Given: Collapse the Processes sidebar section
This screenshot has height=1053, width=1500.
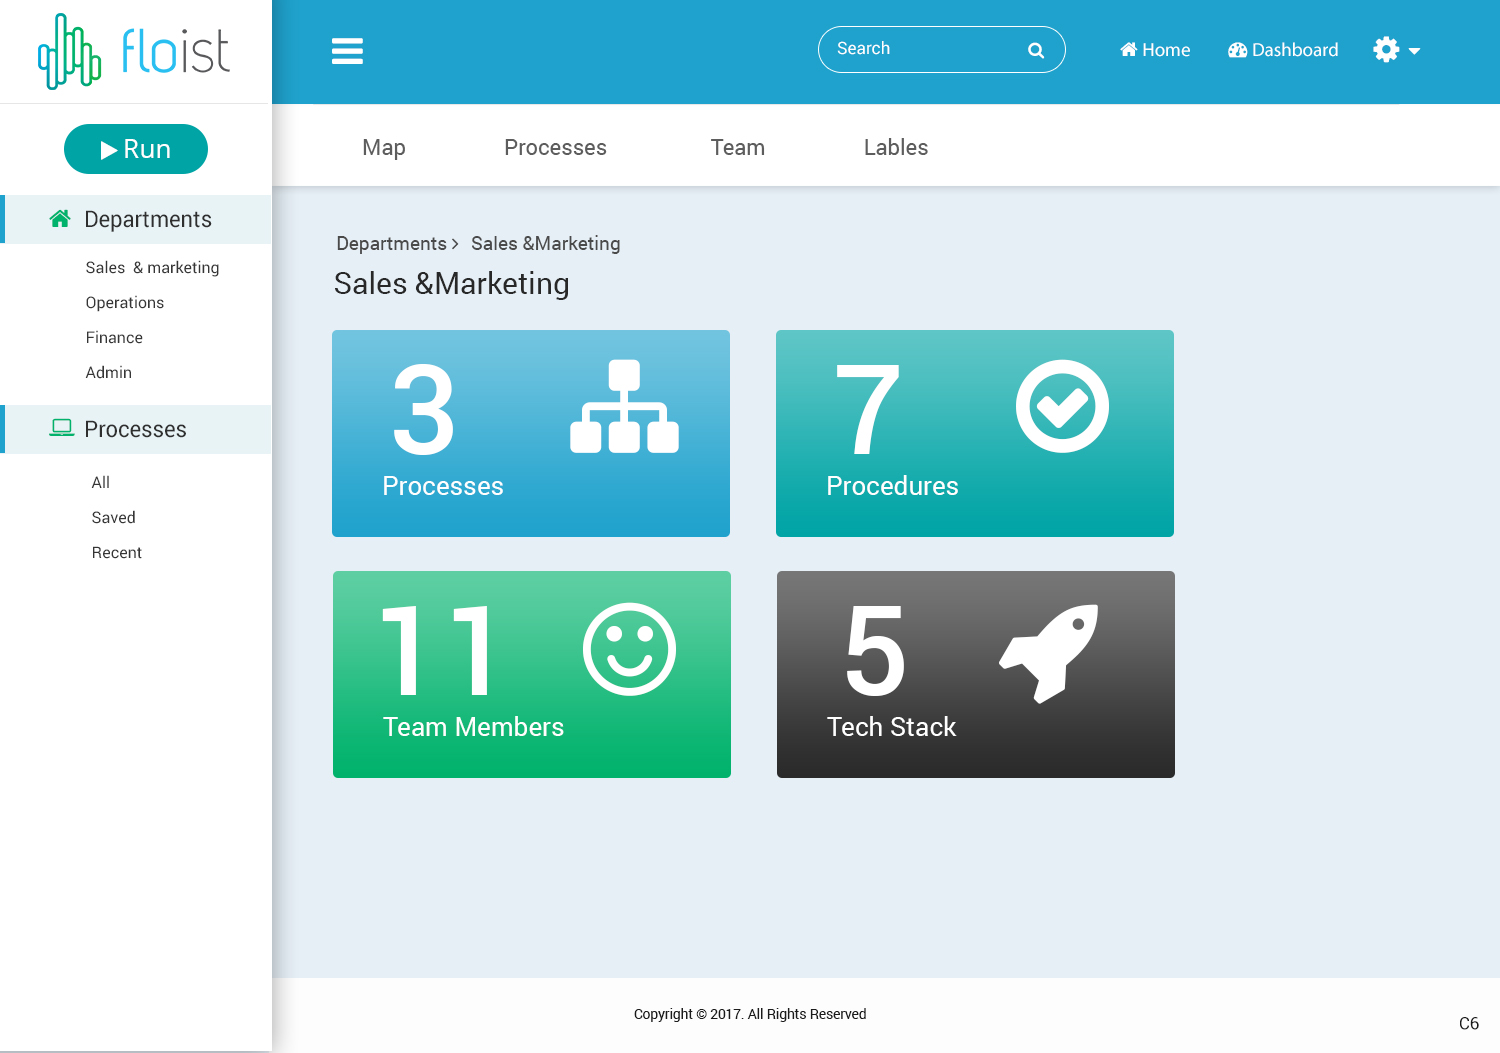Looking at the screenshot, I should point(136,429).
